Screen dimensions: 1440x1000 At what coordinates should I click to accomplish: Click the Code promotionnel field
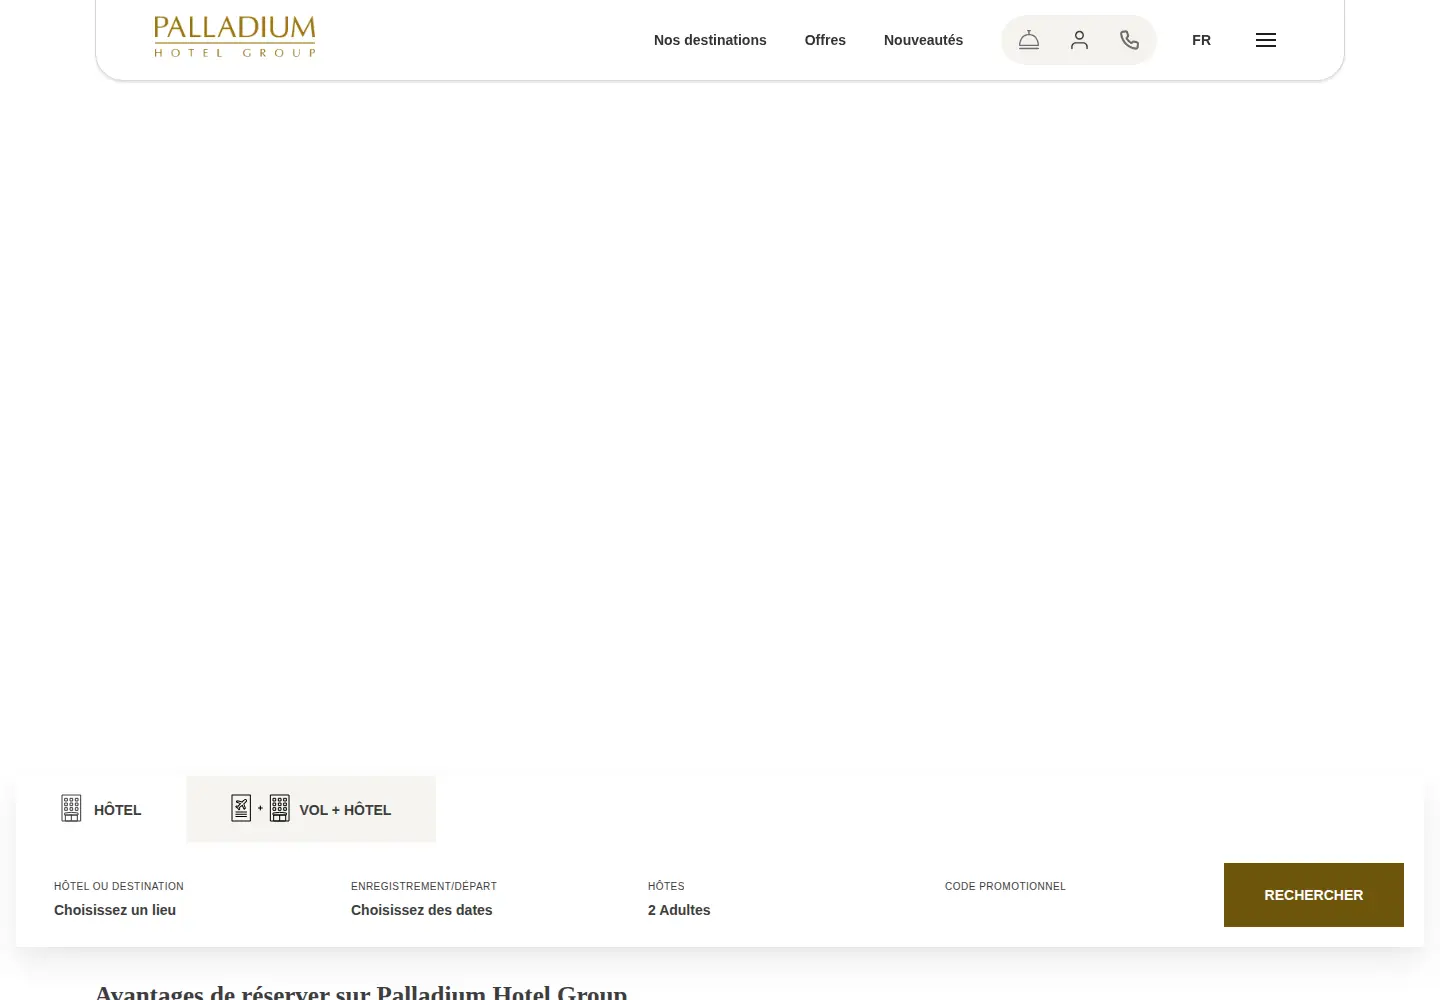1005,886
